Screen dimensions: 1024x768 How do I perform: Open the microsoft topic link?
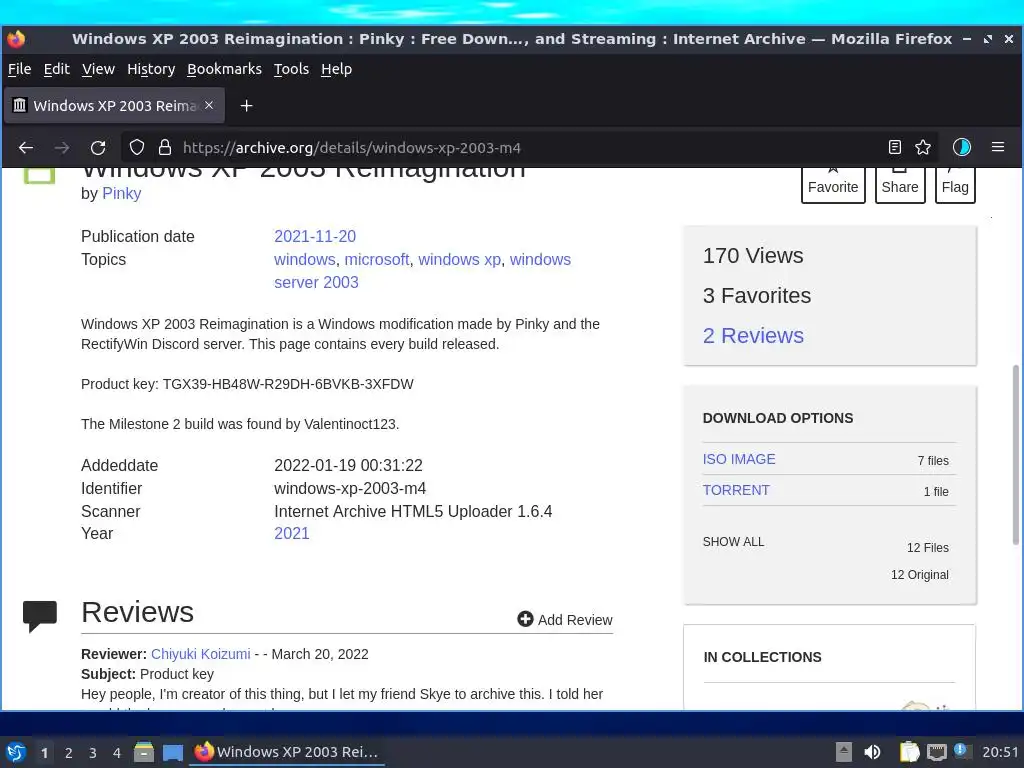(377, 259)
